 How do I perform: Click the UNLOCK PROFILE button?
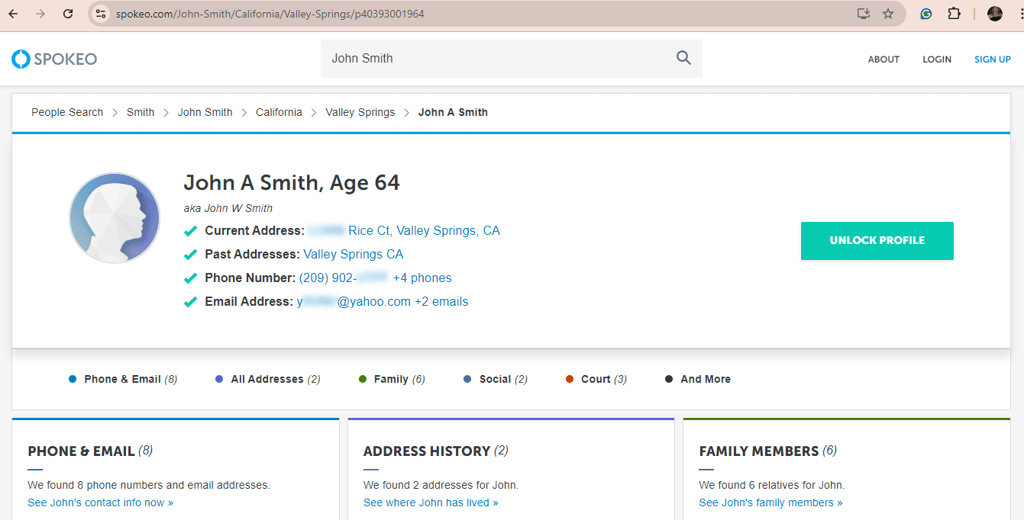[877, 240]
